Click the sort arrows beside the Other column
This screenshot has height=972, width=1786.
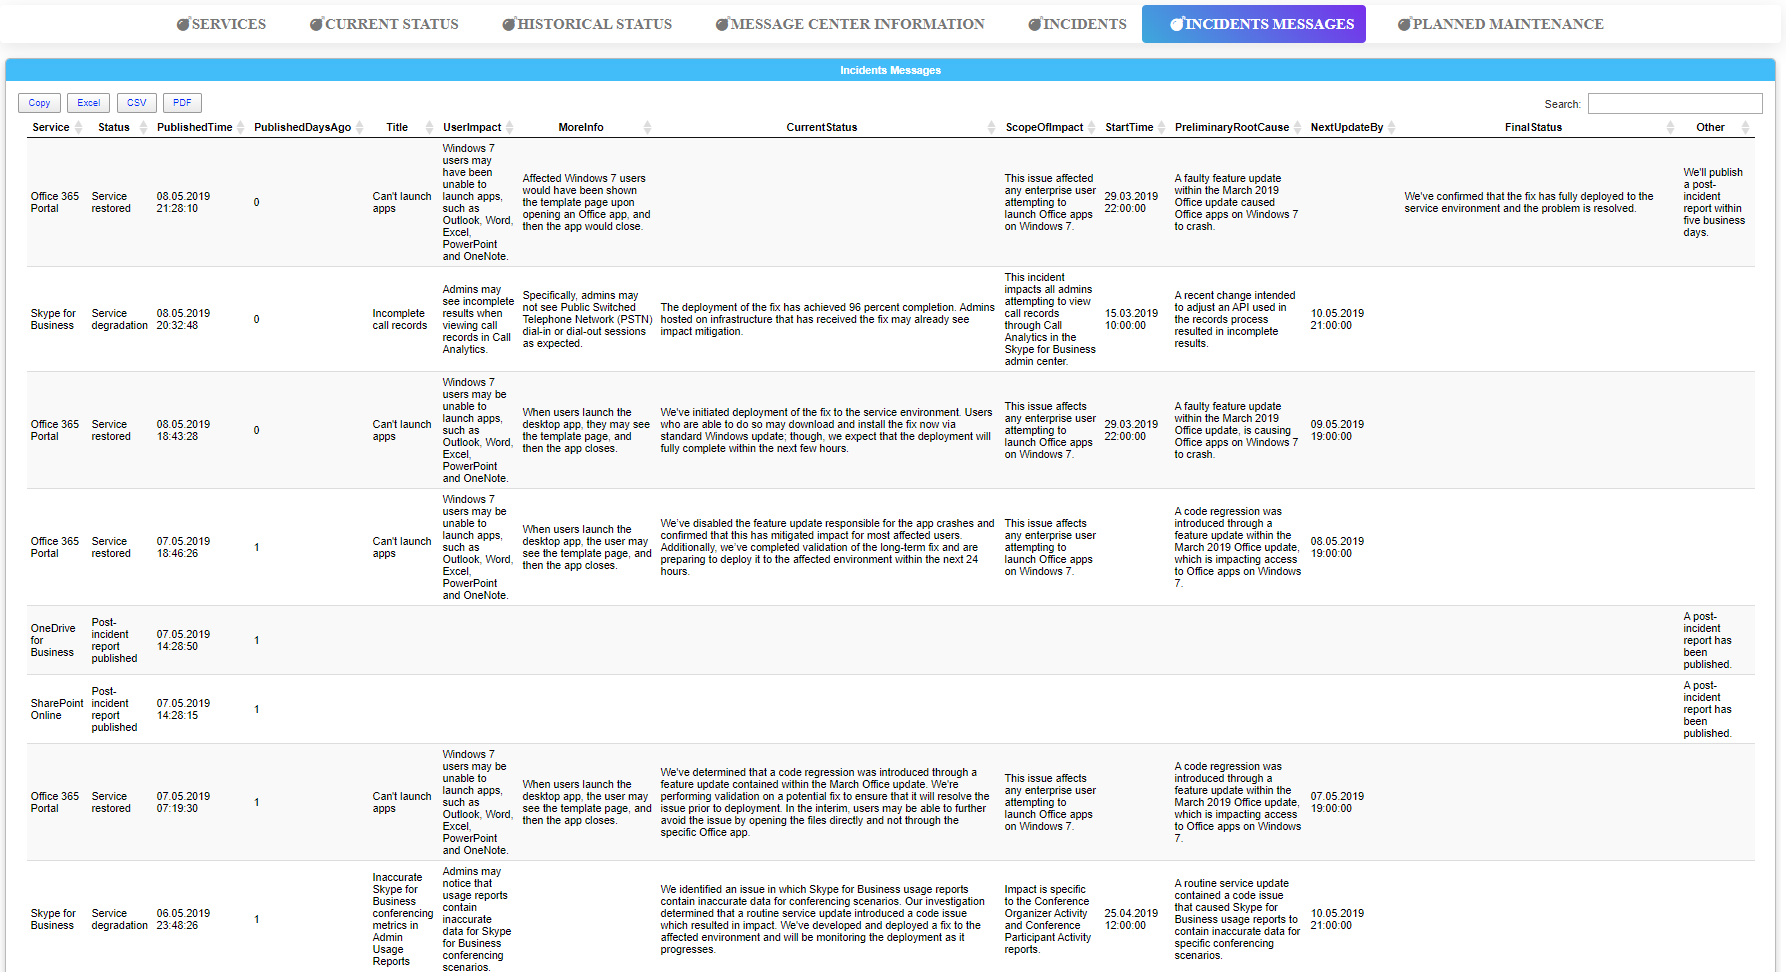tap(1745, 127)
